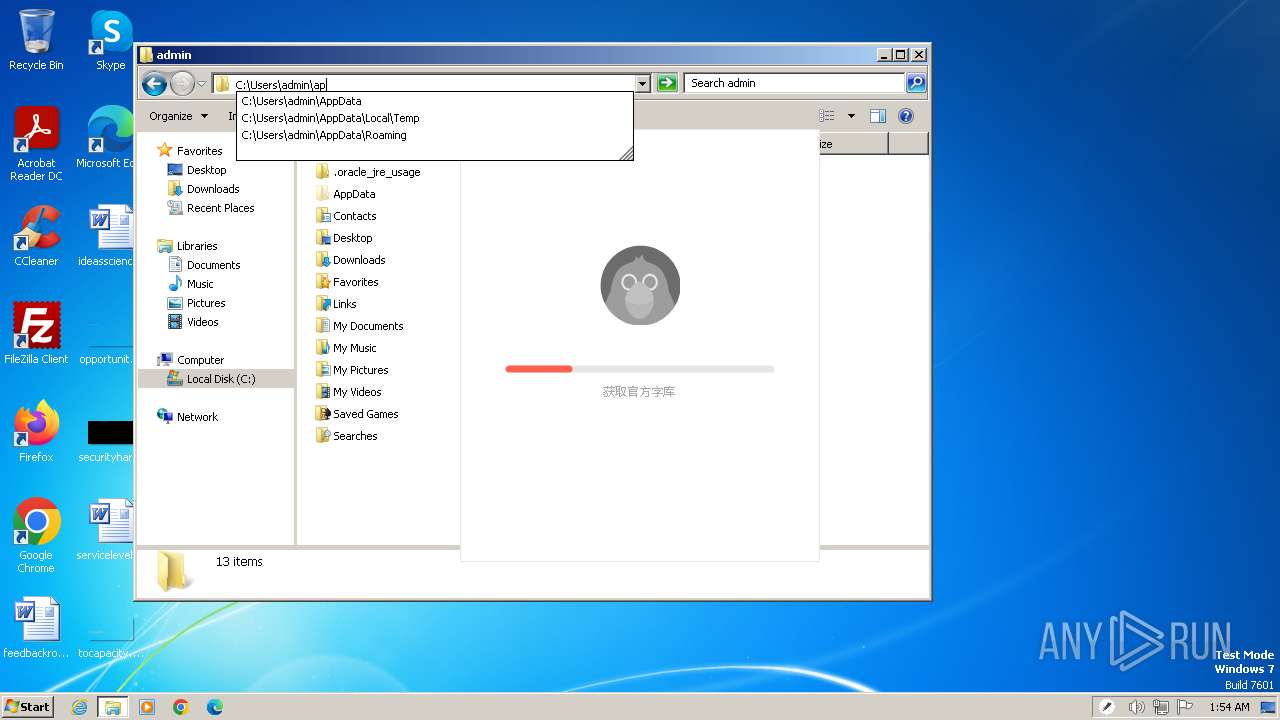This screenshot has height=720, width=1280.
Task: Select the Links folder
Action: tap(335, 304)
